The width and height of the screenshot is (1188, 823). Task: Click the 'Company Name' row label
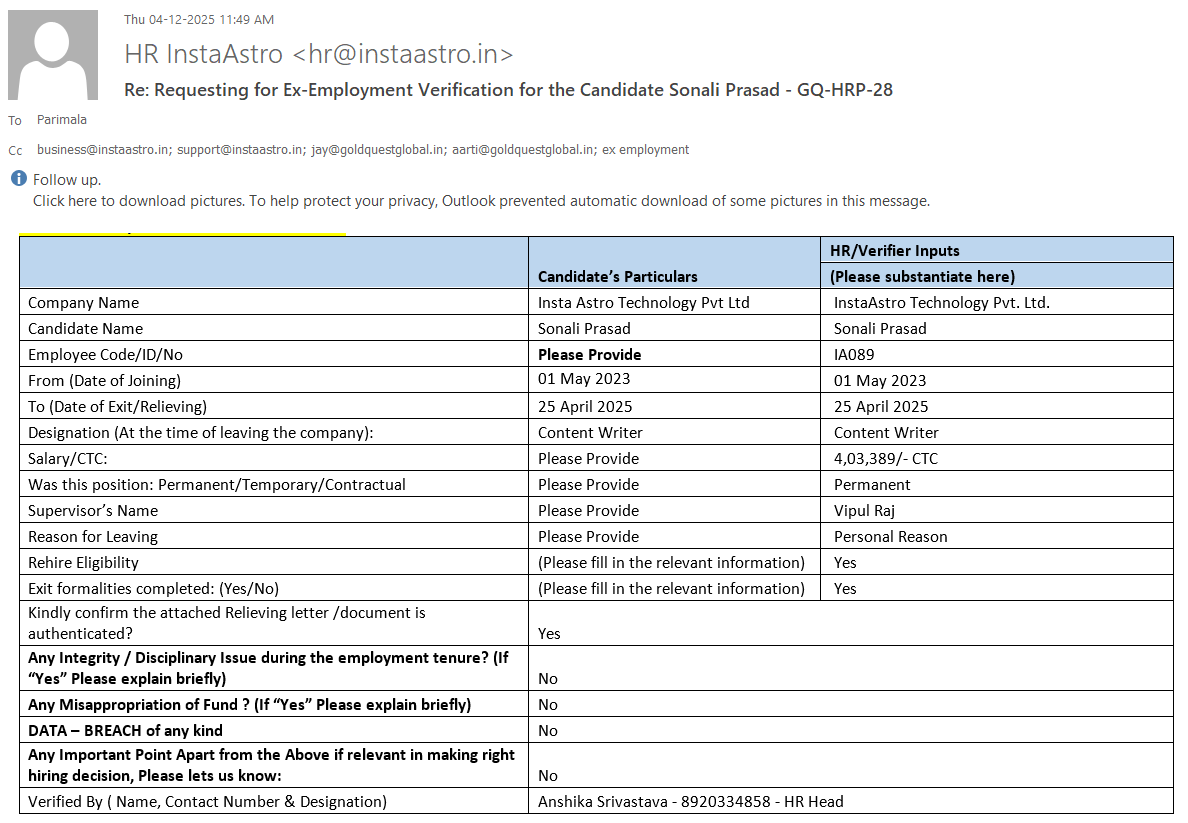pos(83,302)
